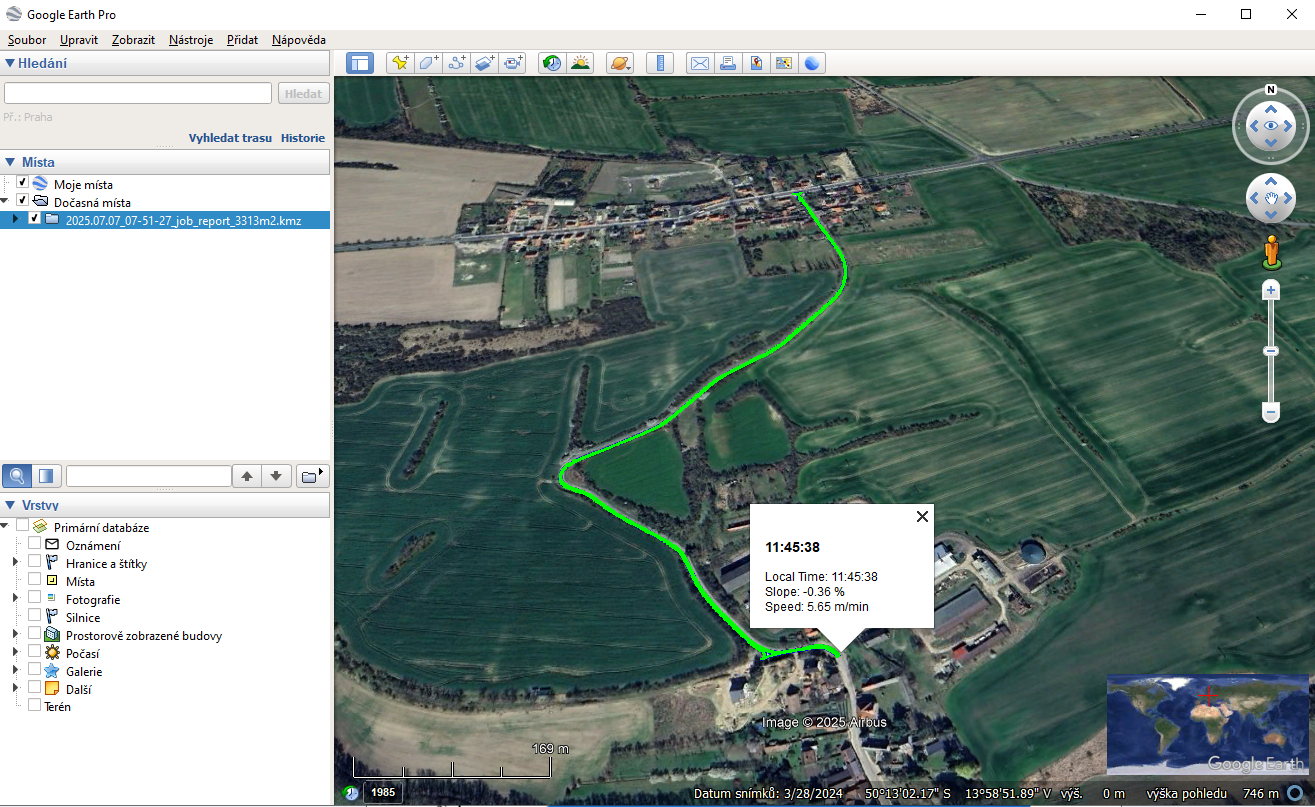Click the zoom-in plus on the slider
1315x807 pixels.
pos(1271,291)
